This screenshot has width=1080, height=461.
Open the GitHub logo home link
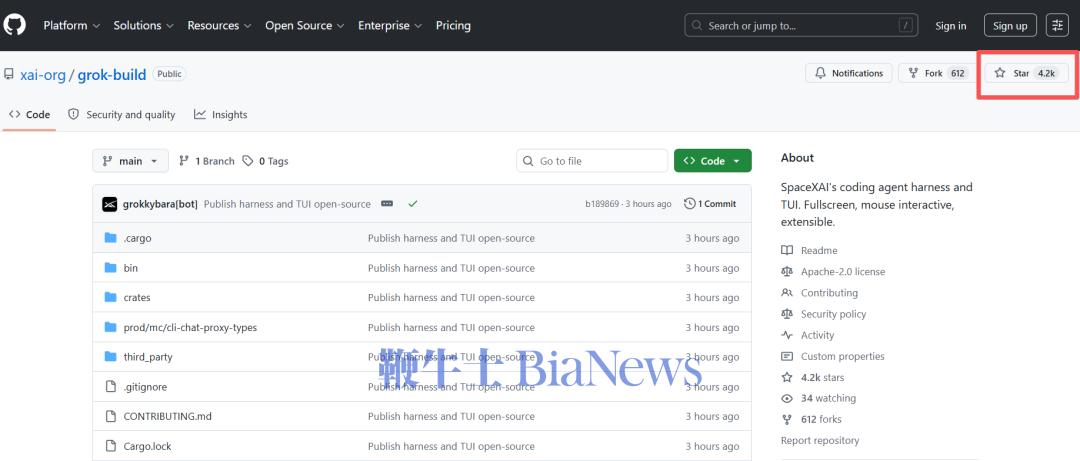(14, 25)
